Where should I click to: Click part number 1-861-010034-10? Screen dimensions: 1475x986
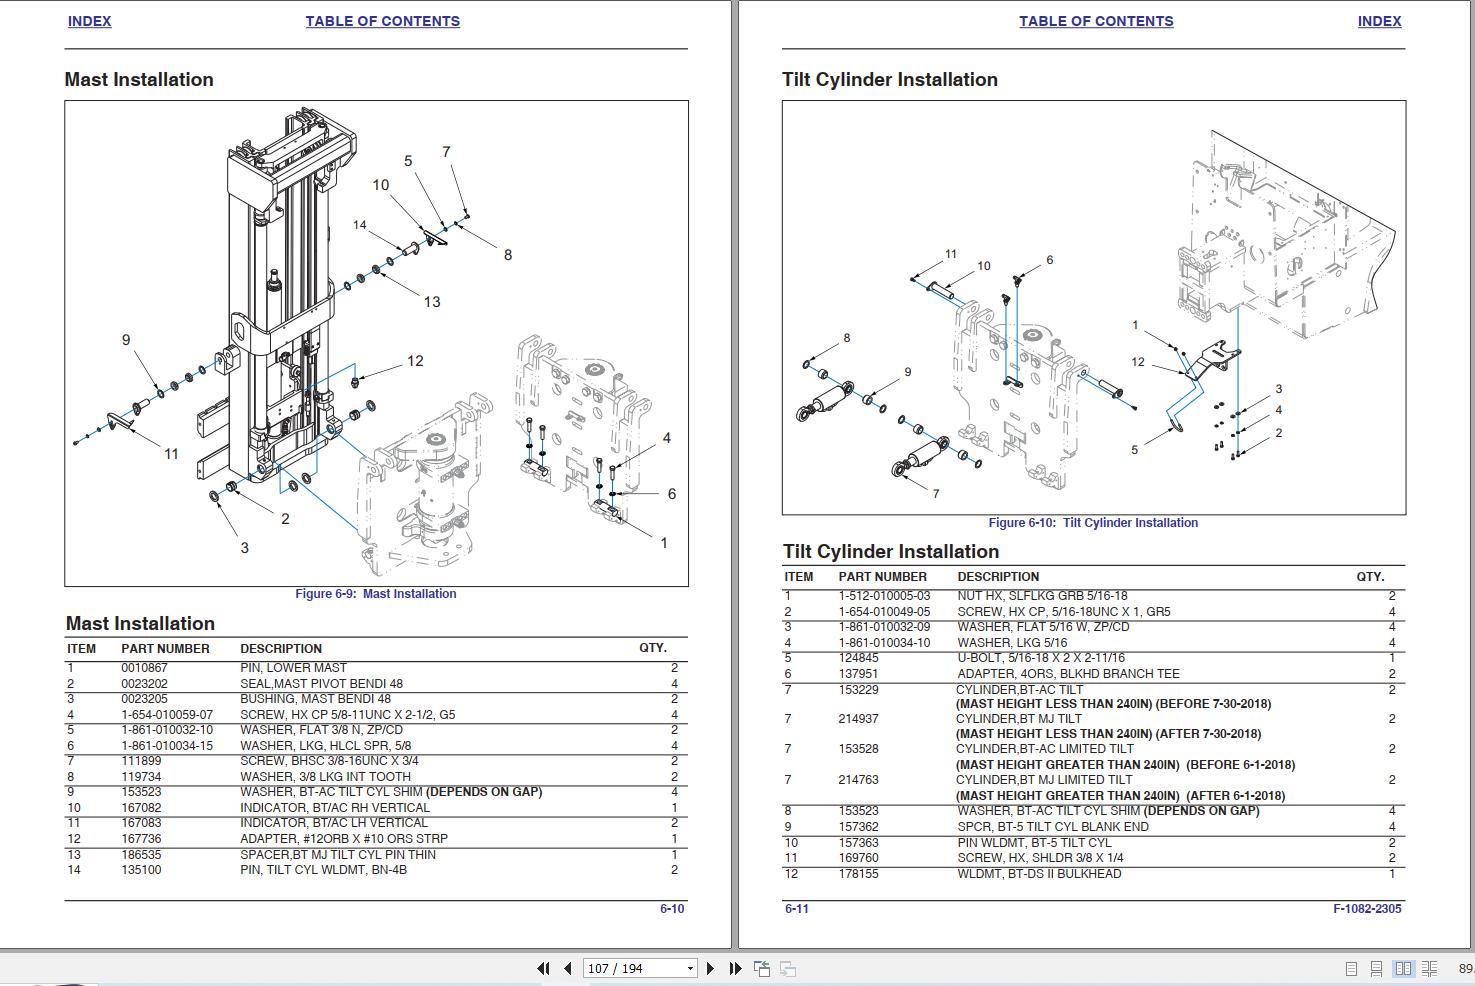884,643
